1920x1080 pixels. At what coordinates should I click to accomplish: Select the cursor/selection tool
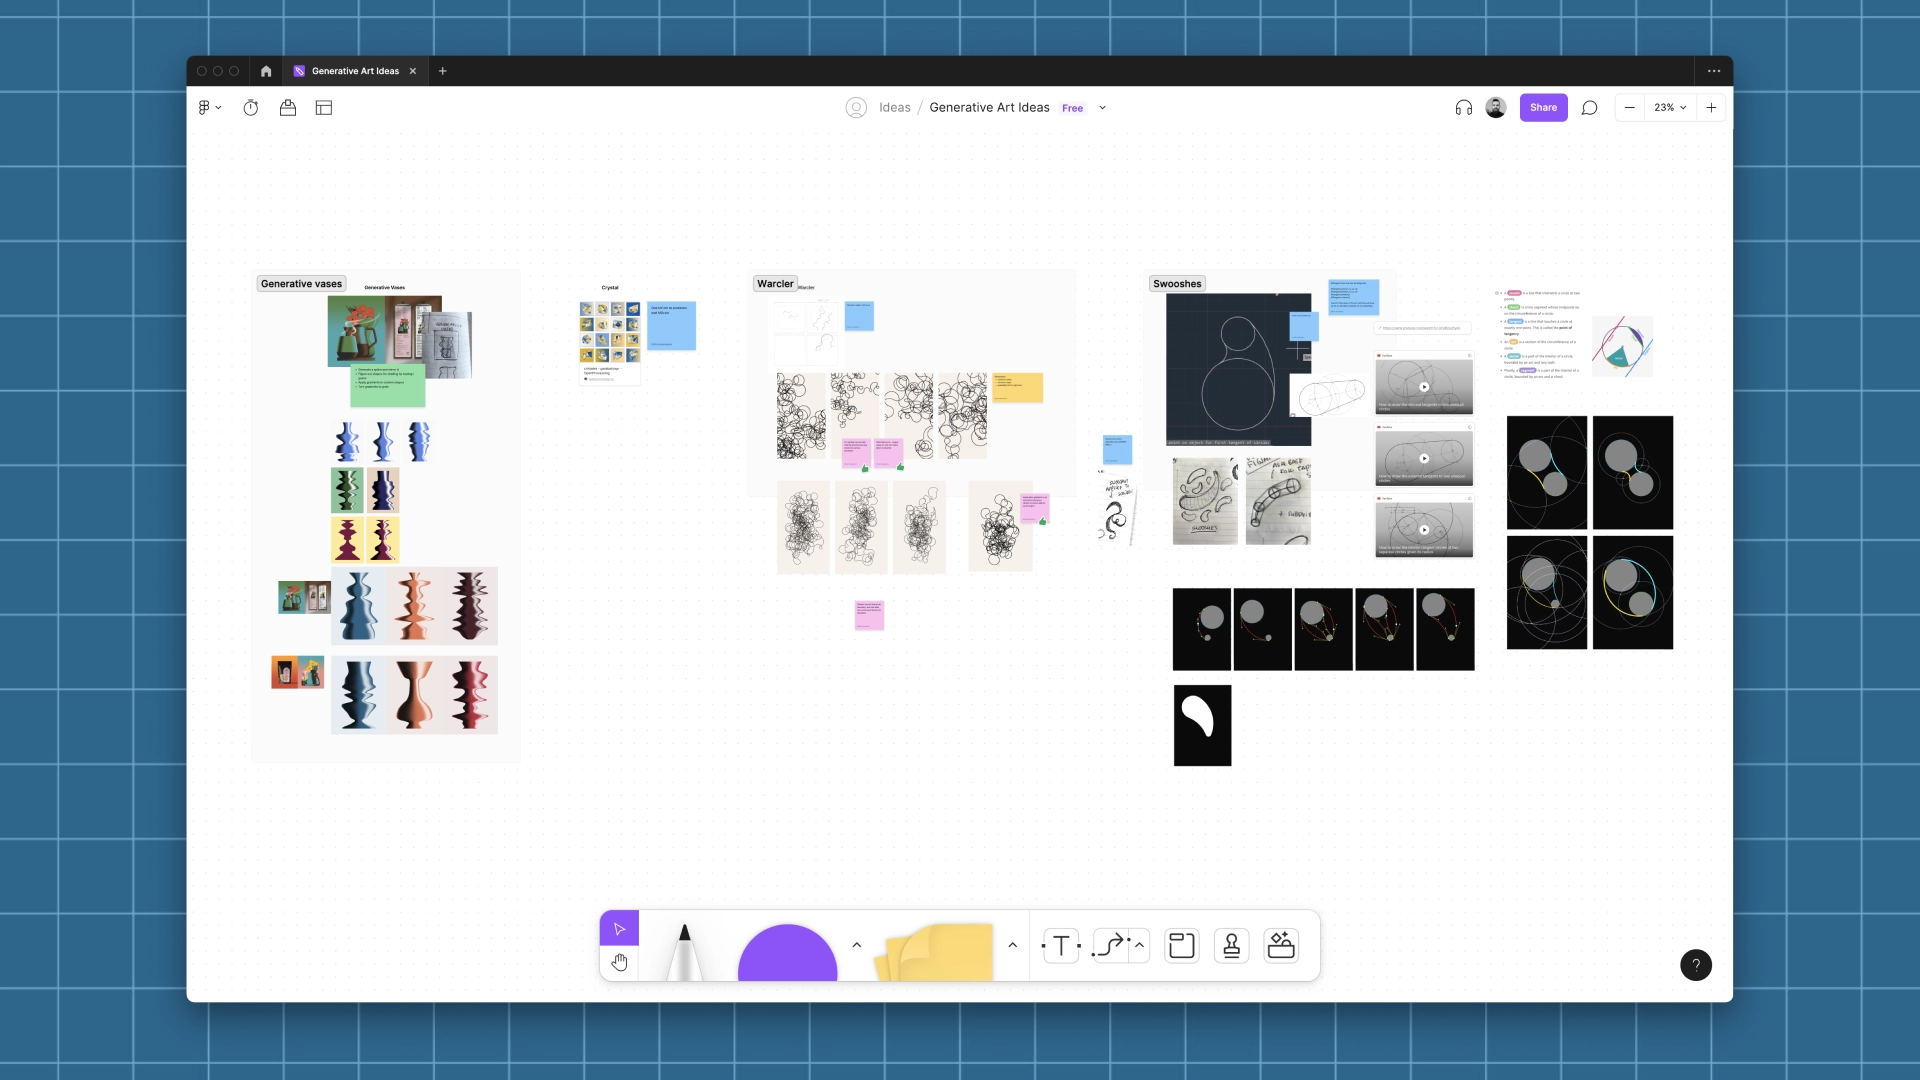(618, 928)
